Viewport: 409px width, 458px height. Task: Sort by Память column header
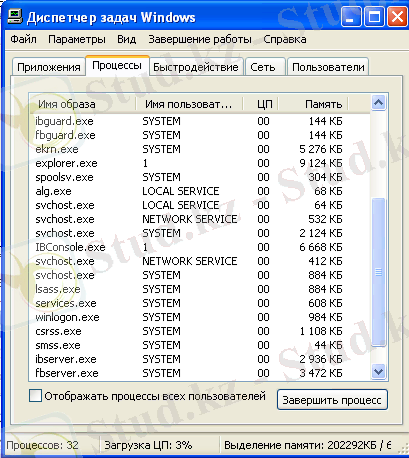tap(313, 104)
